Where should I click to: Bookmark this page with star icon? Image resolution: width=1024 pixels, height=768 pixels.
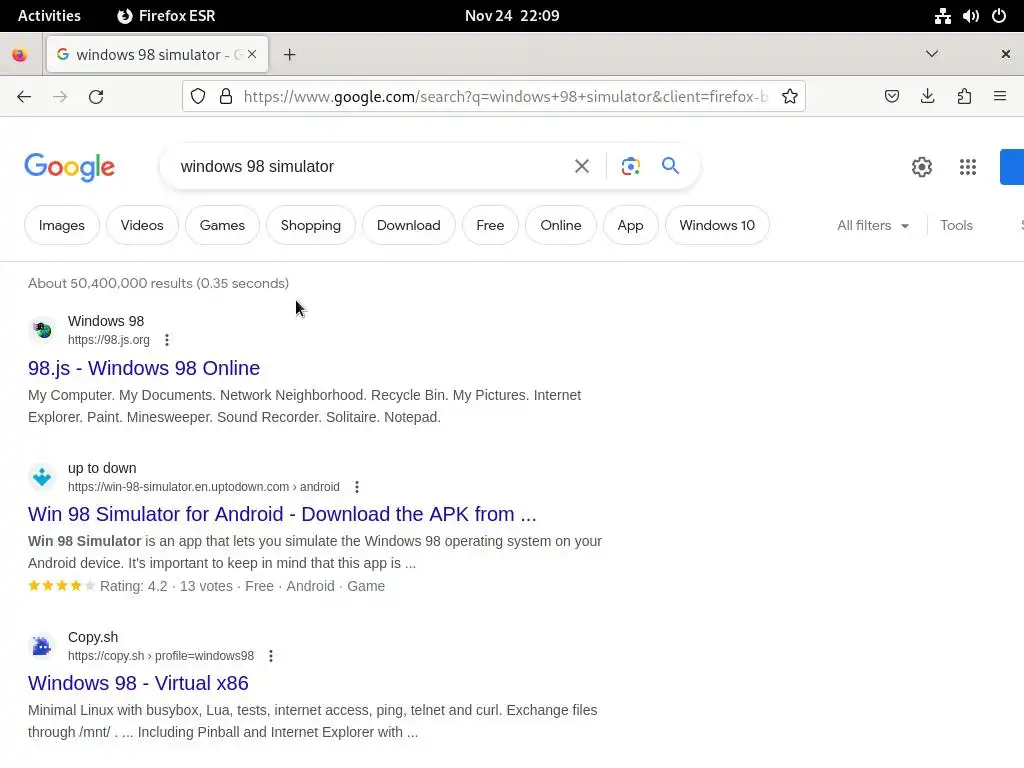click(790, 97)
